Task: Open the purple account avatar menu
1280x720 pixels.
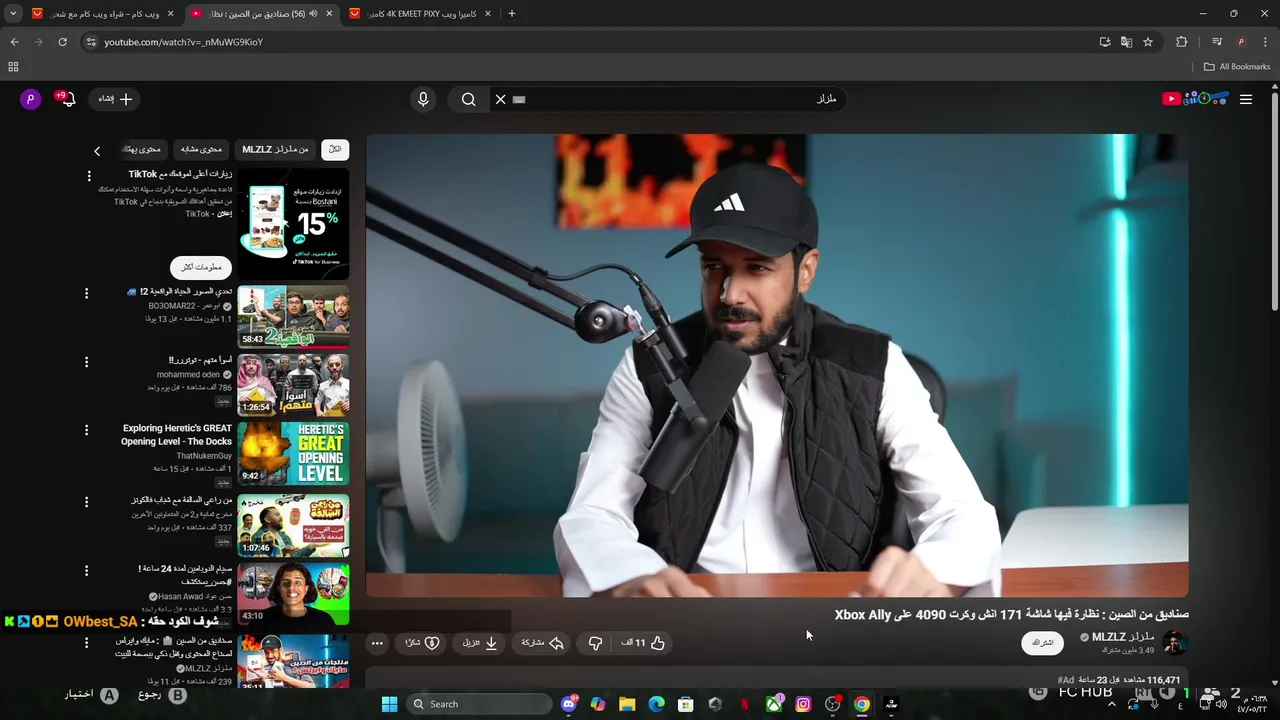Action: tap(30, 99)
